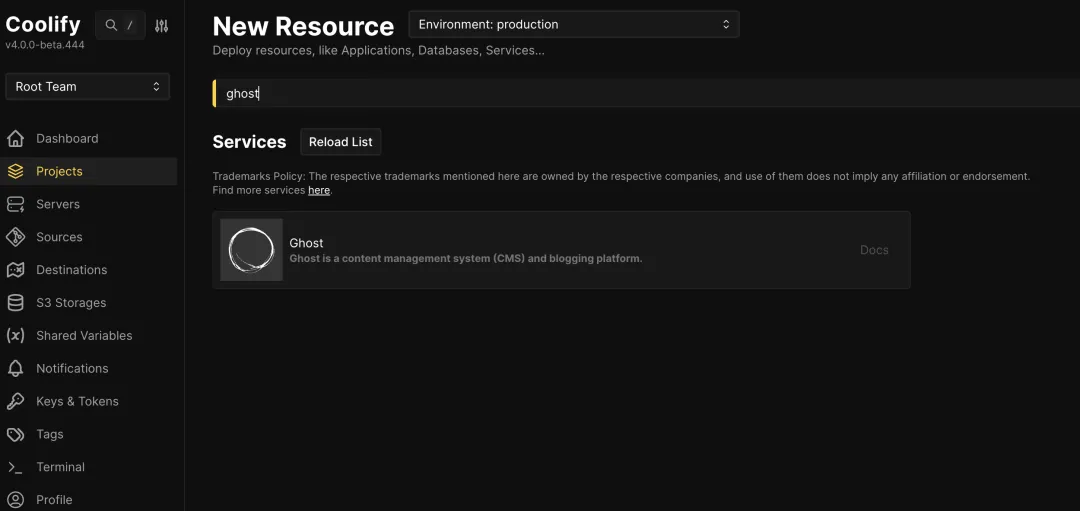
Task: Follow the 'here' link for more services
Action: 319,190
